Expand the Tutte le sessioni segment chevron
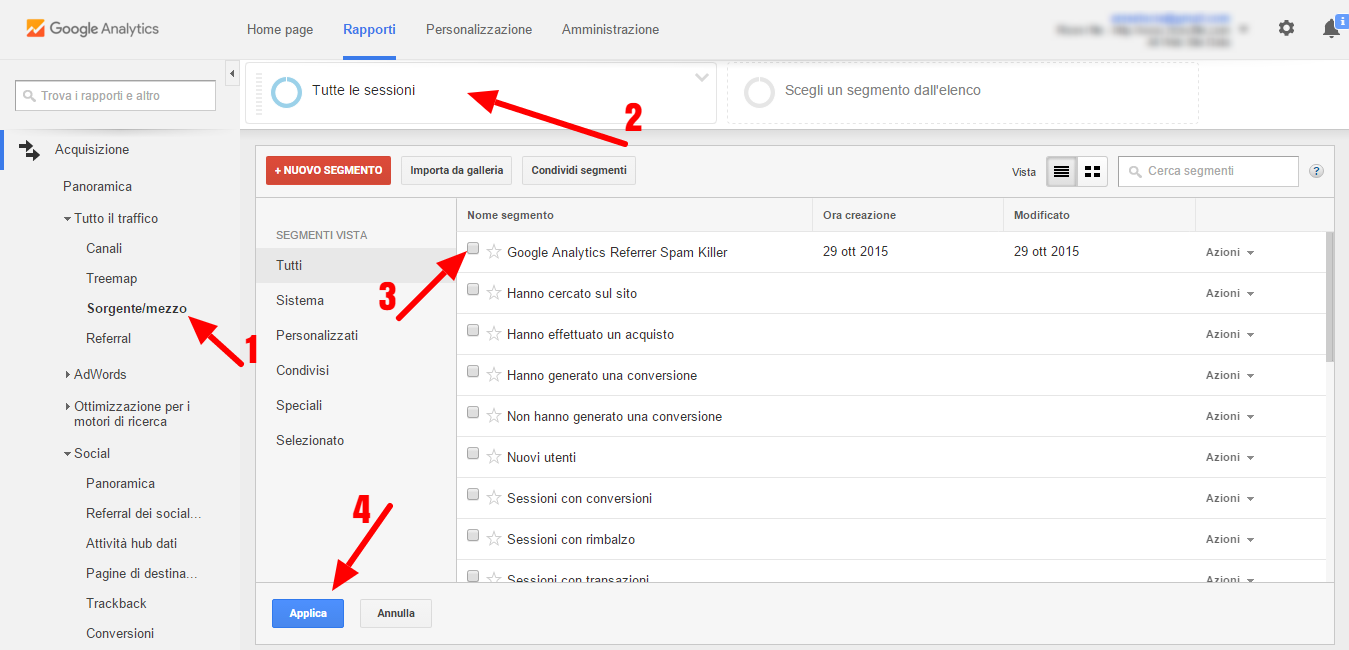The width and height of the screenshot is (1349, 650). click(x=702, y=78)
